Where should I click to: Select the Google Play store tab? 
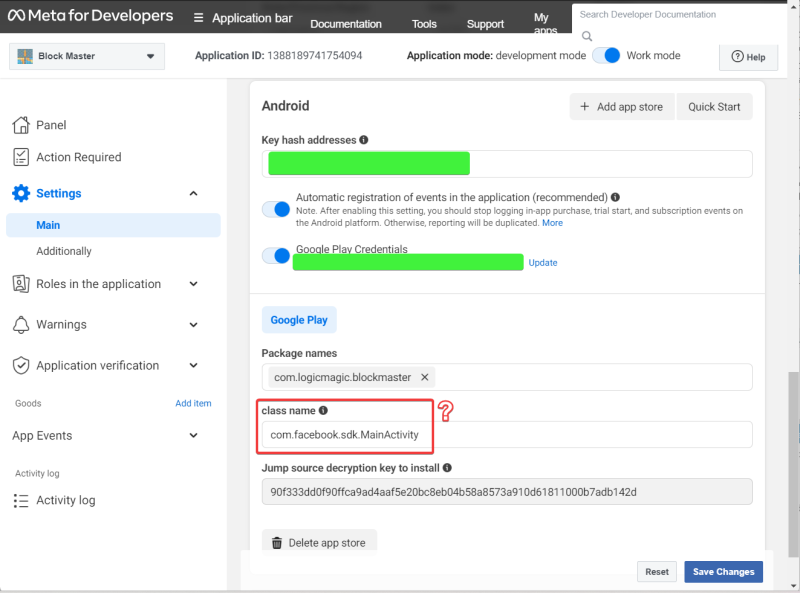click(x=299, y=320)
